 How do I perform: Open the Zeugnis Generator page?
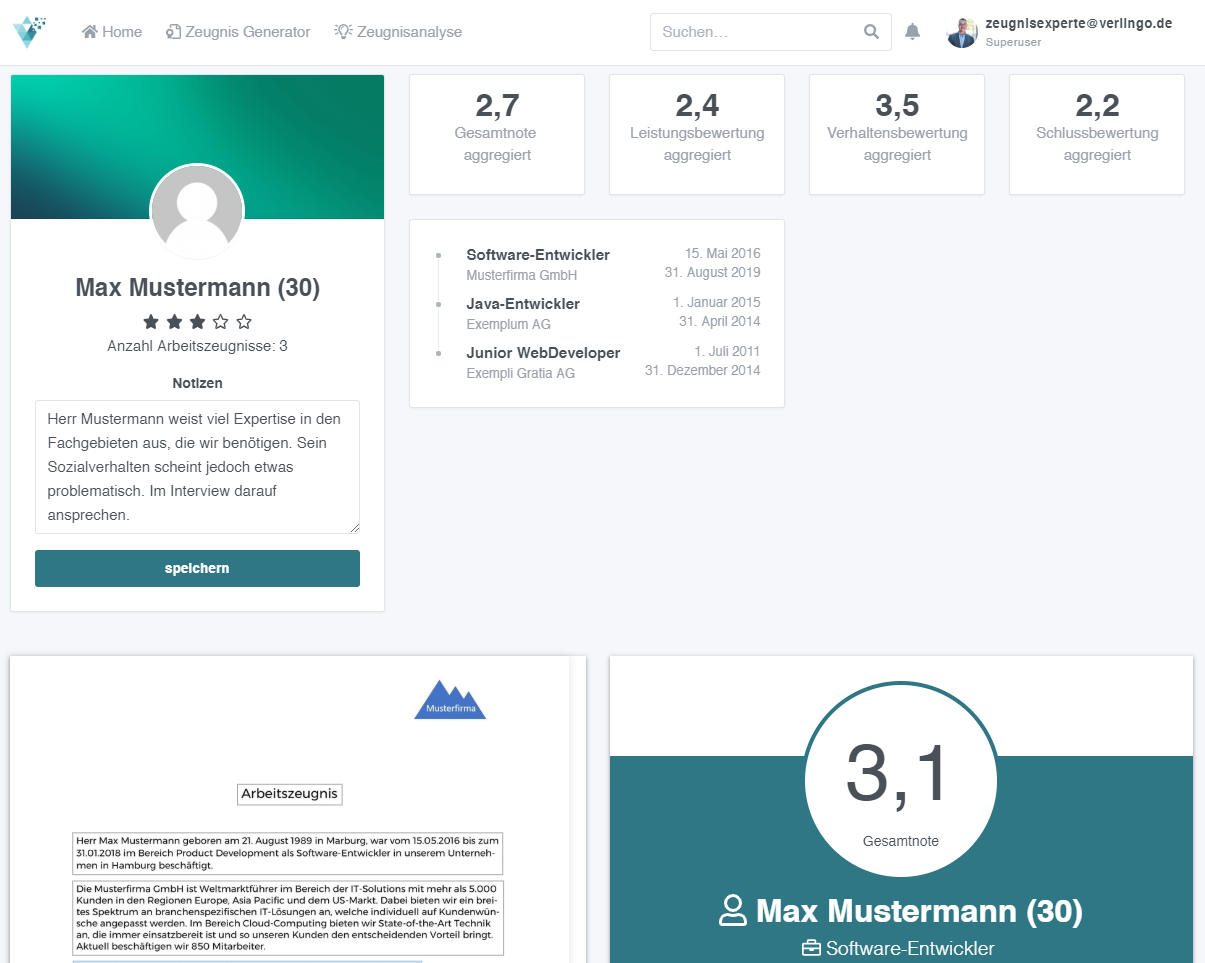tap(238, 32)
